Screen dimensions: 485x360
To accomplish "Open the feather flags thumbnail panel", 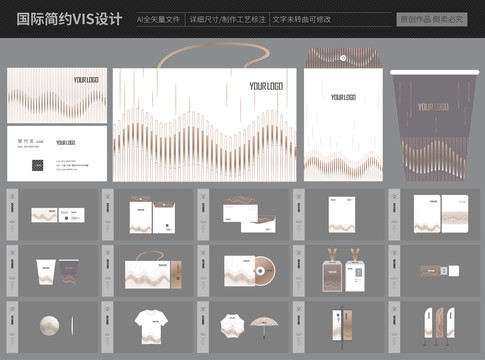I will coord(434,327).
